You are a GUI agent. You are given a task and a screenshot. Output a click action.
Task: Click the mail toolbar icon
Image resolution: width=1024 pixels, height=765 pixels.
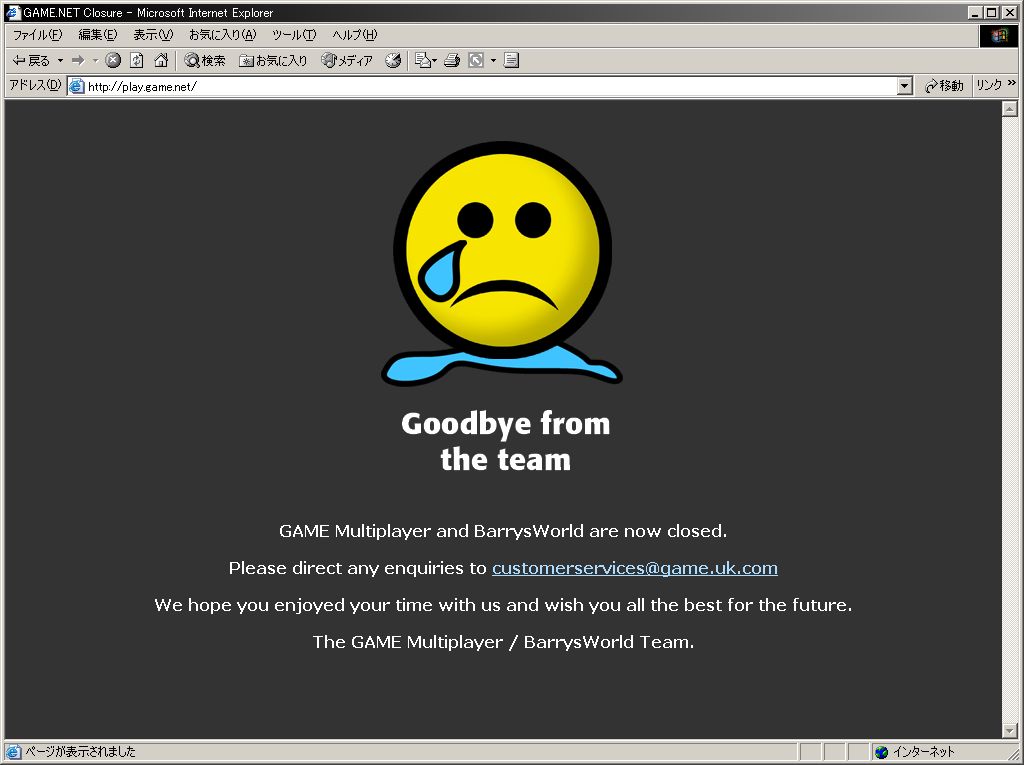pyautogui.click(x=425, y=61)
